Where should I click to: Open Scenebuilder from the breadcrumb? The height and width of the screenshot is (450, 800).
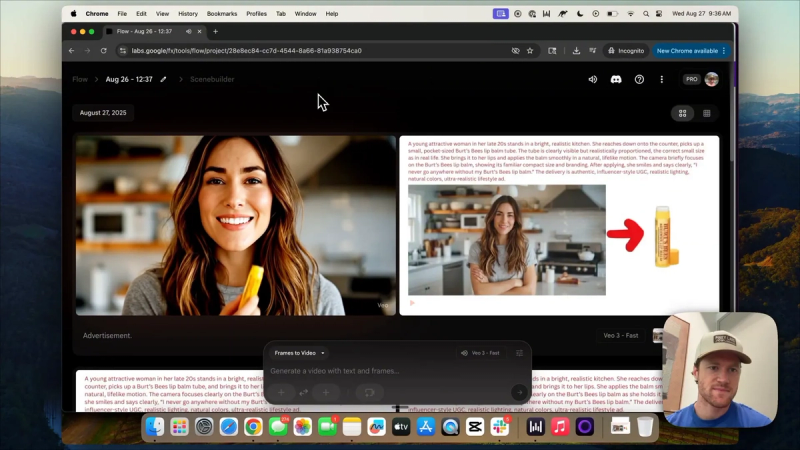(212, 80)
